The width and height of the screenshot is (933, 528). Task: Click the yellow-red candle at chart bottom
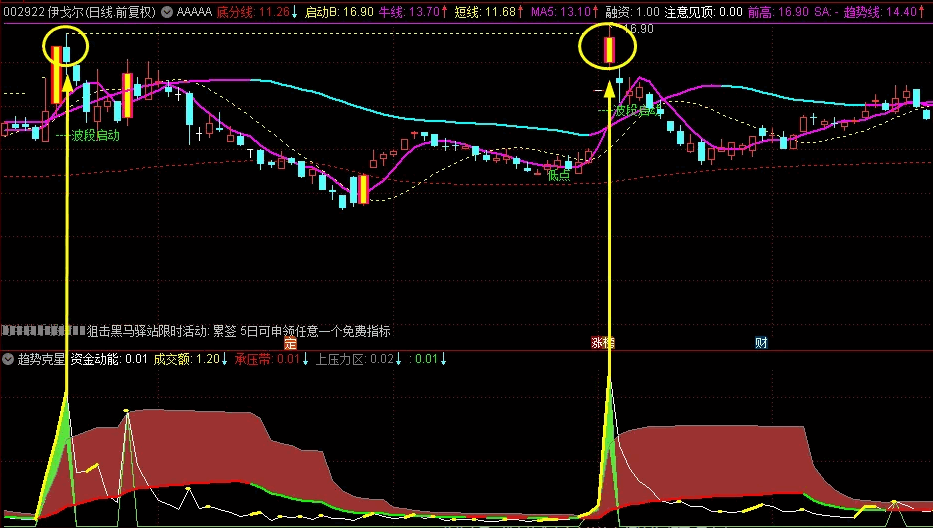(x=360, y=188)
